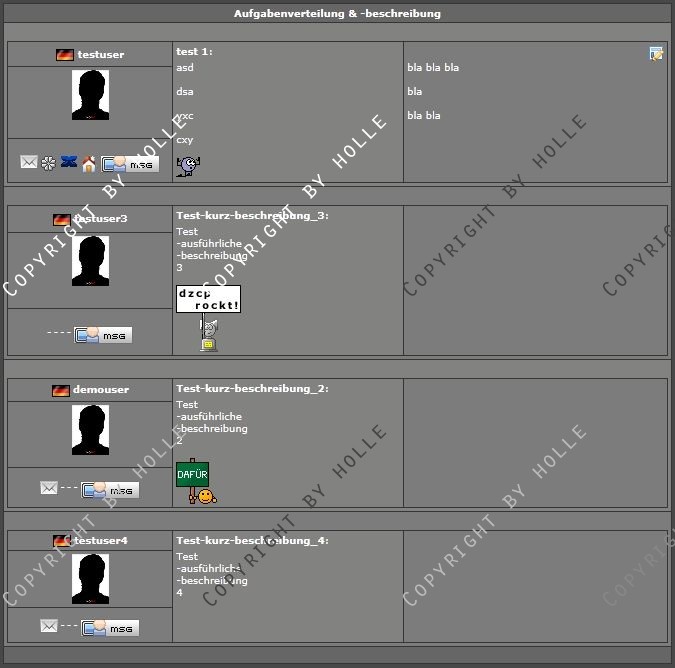Click testuser's silhouette avatar picture
The image size is (675, 668).
point(90,96)
